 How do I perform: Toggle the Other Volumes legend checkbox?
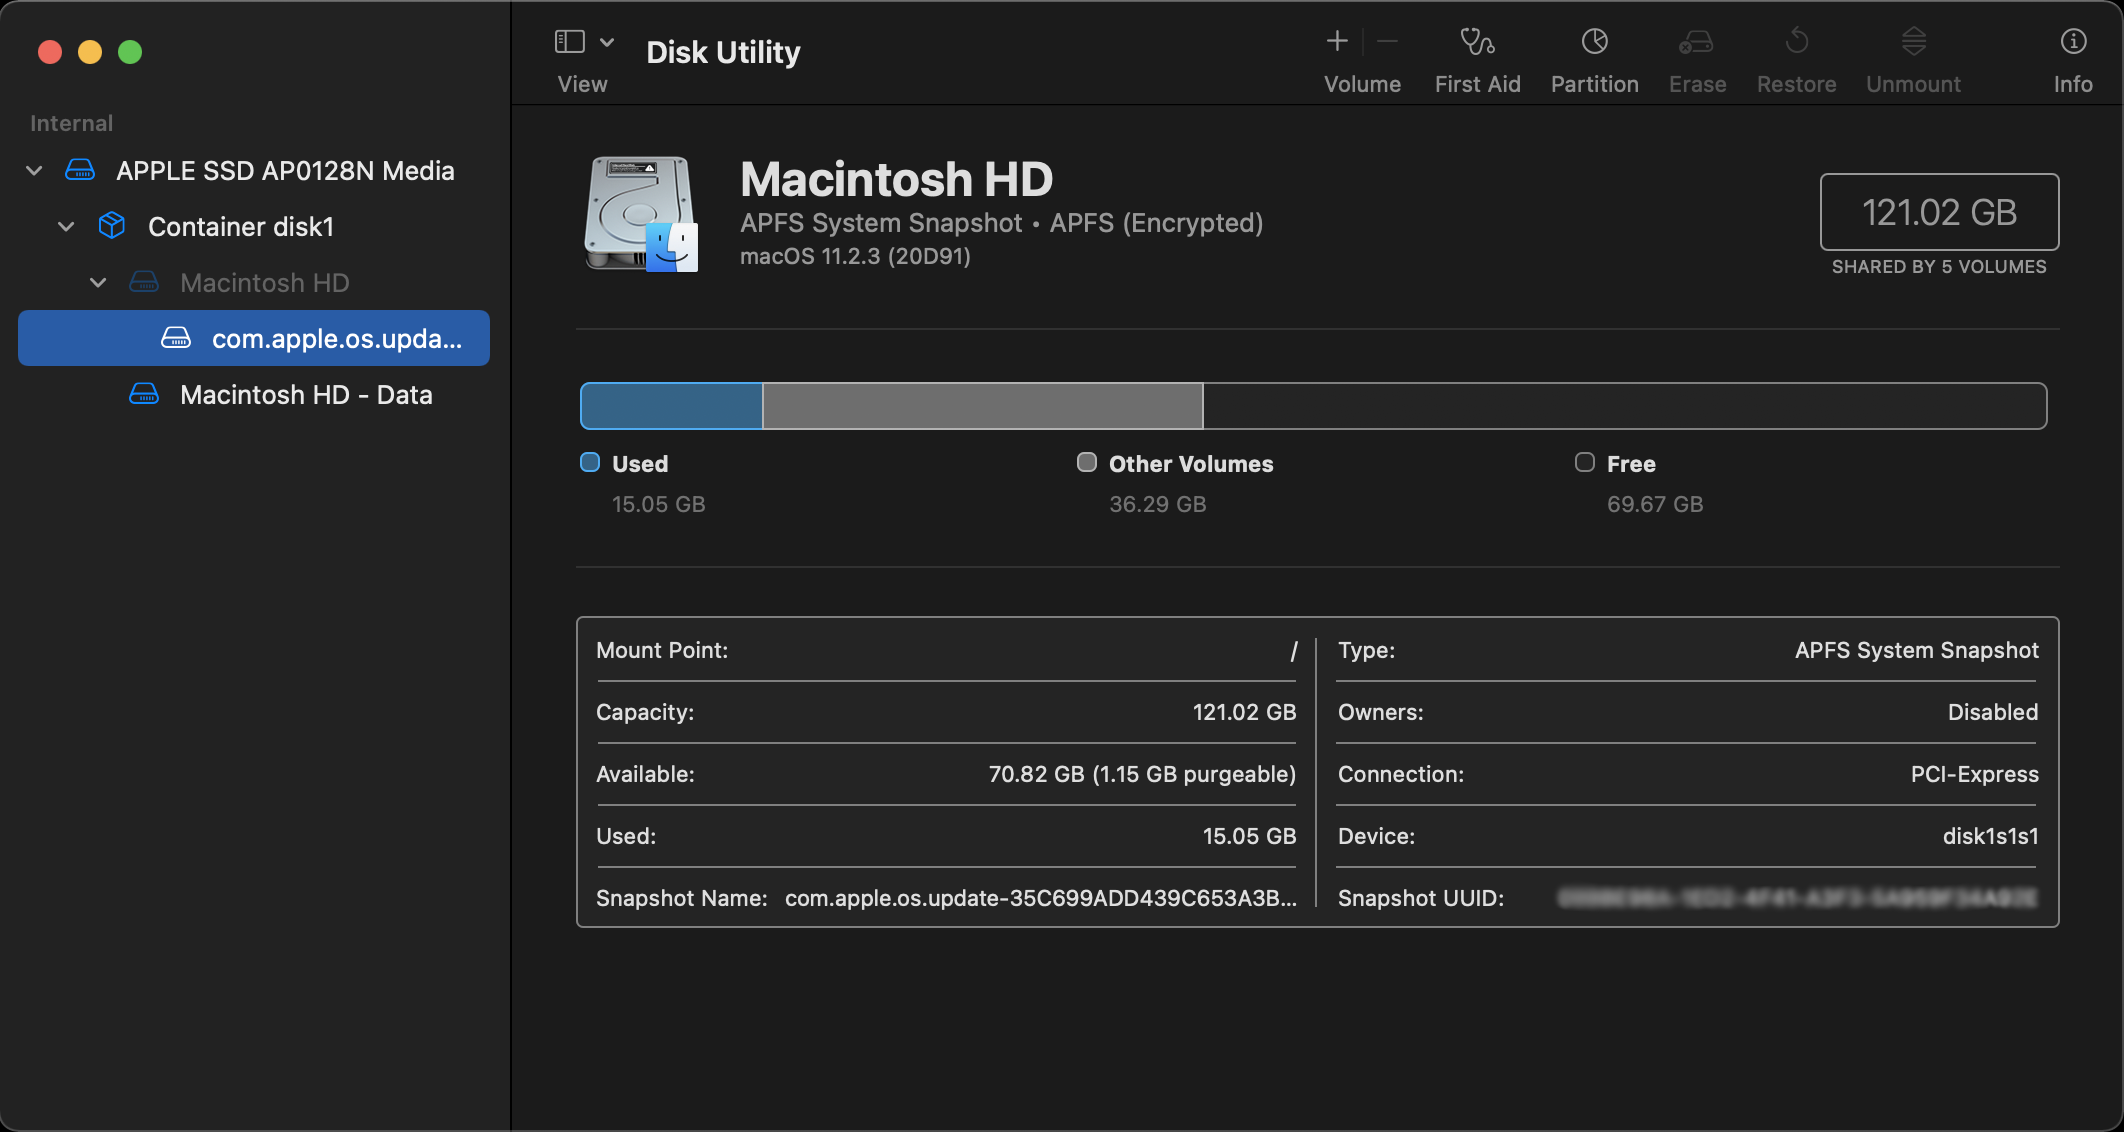(1086, 462)
